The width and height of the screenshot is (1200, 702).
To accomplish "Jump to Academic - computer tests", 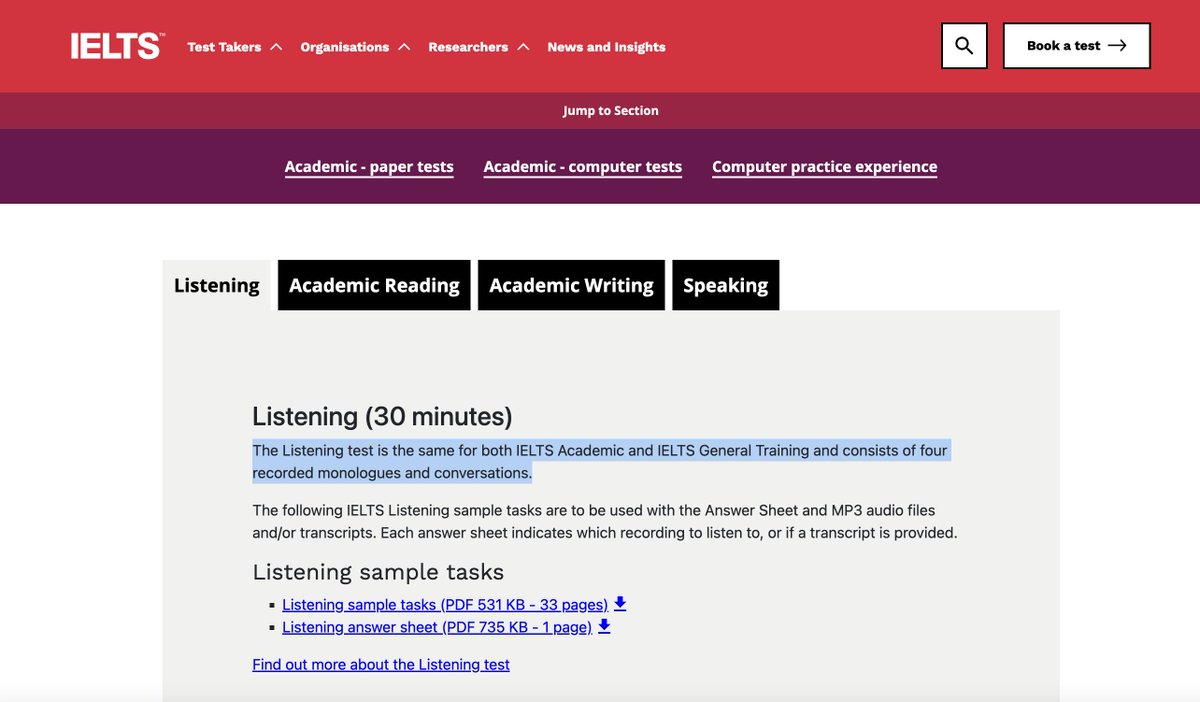I will click(x=583, y=167).
